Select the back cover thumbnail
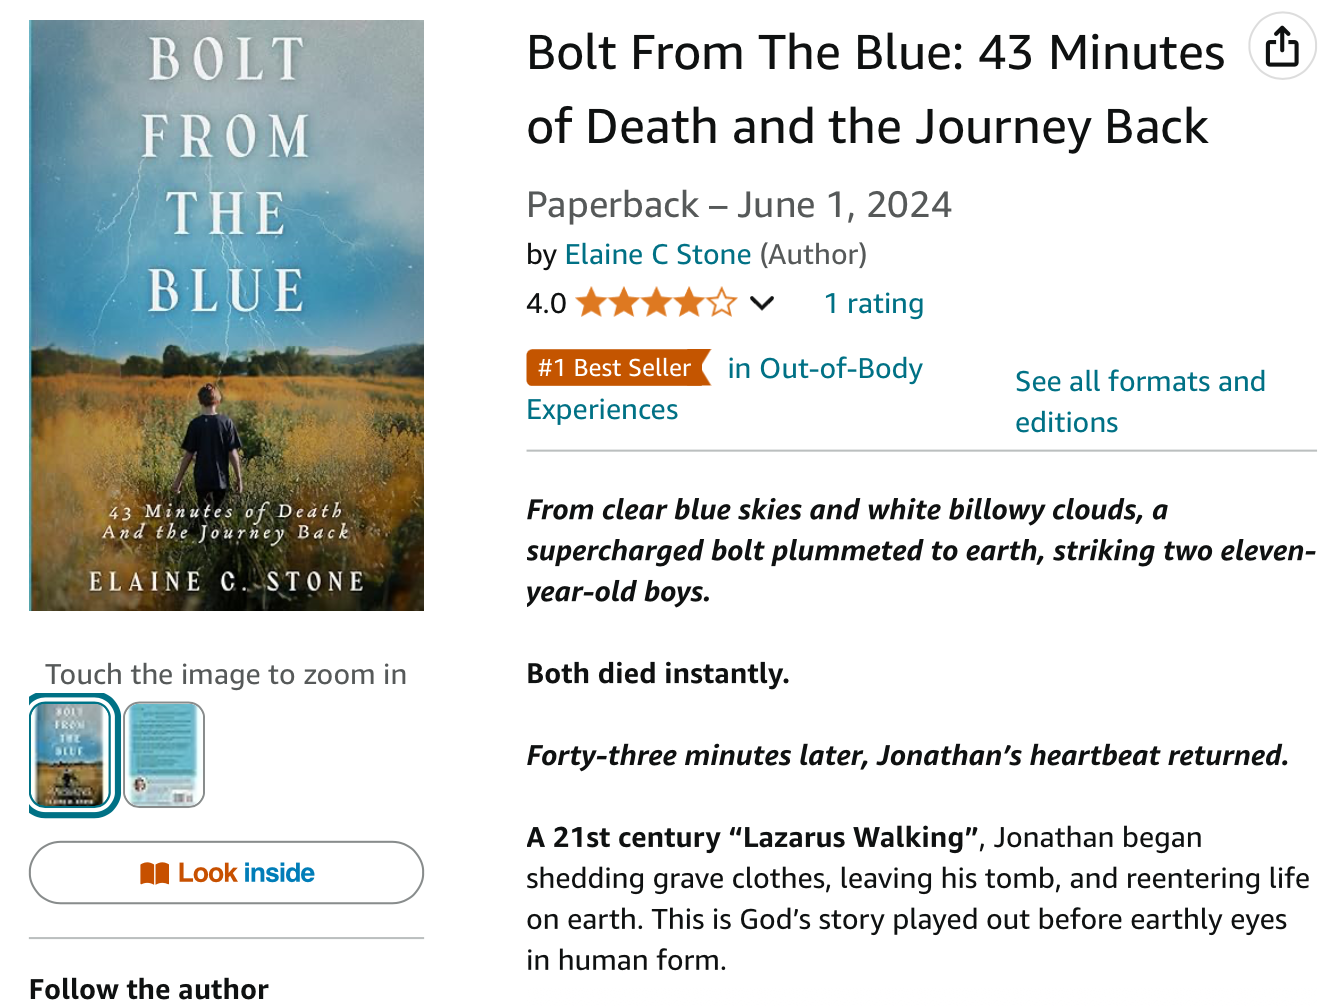The height and width of the screenshot is (1006, 1341). pos(164,755)
